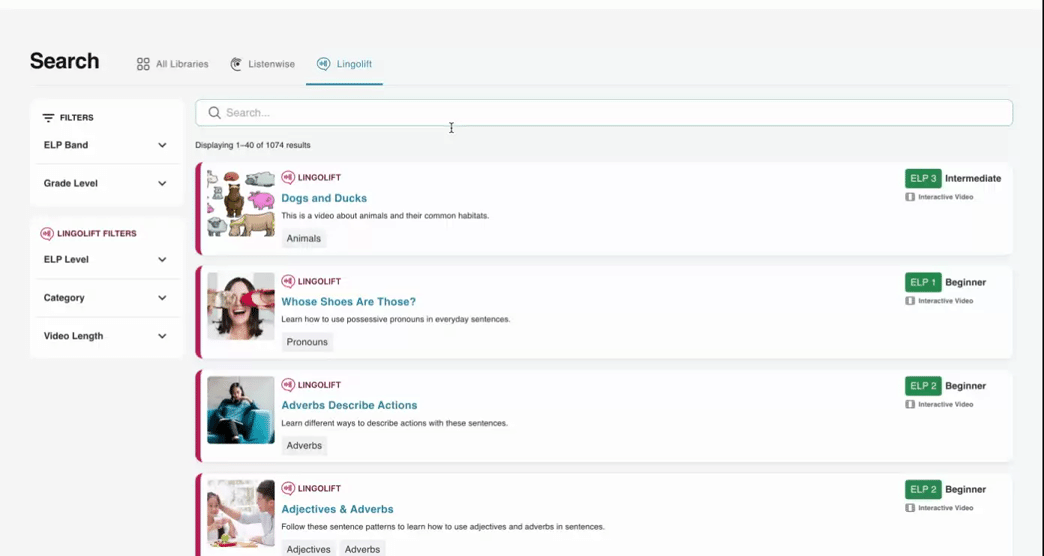Click the magnifying glass search icon
The image size is (1044, 556).
click(x=214, y=113)
